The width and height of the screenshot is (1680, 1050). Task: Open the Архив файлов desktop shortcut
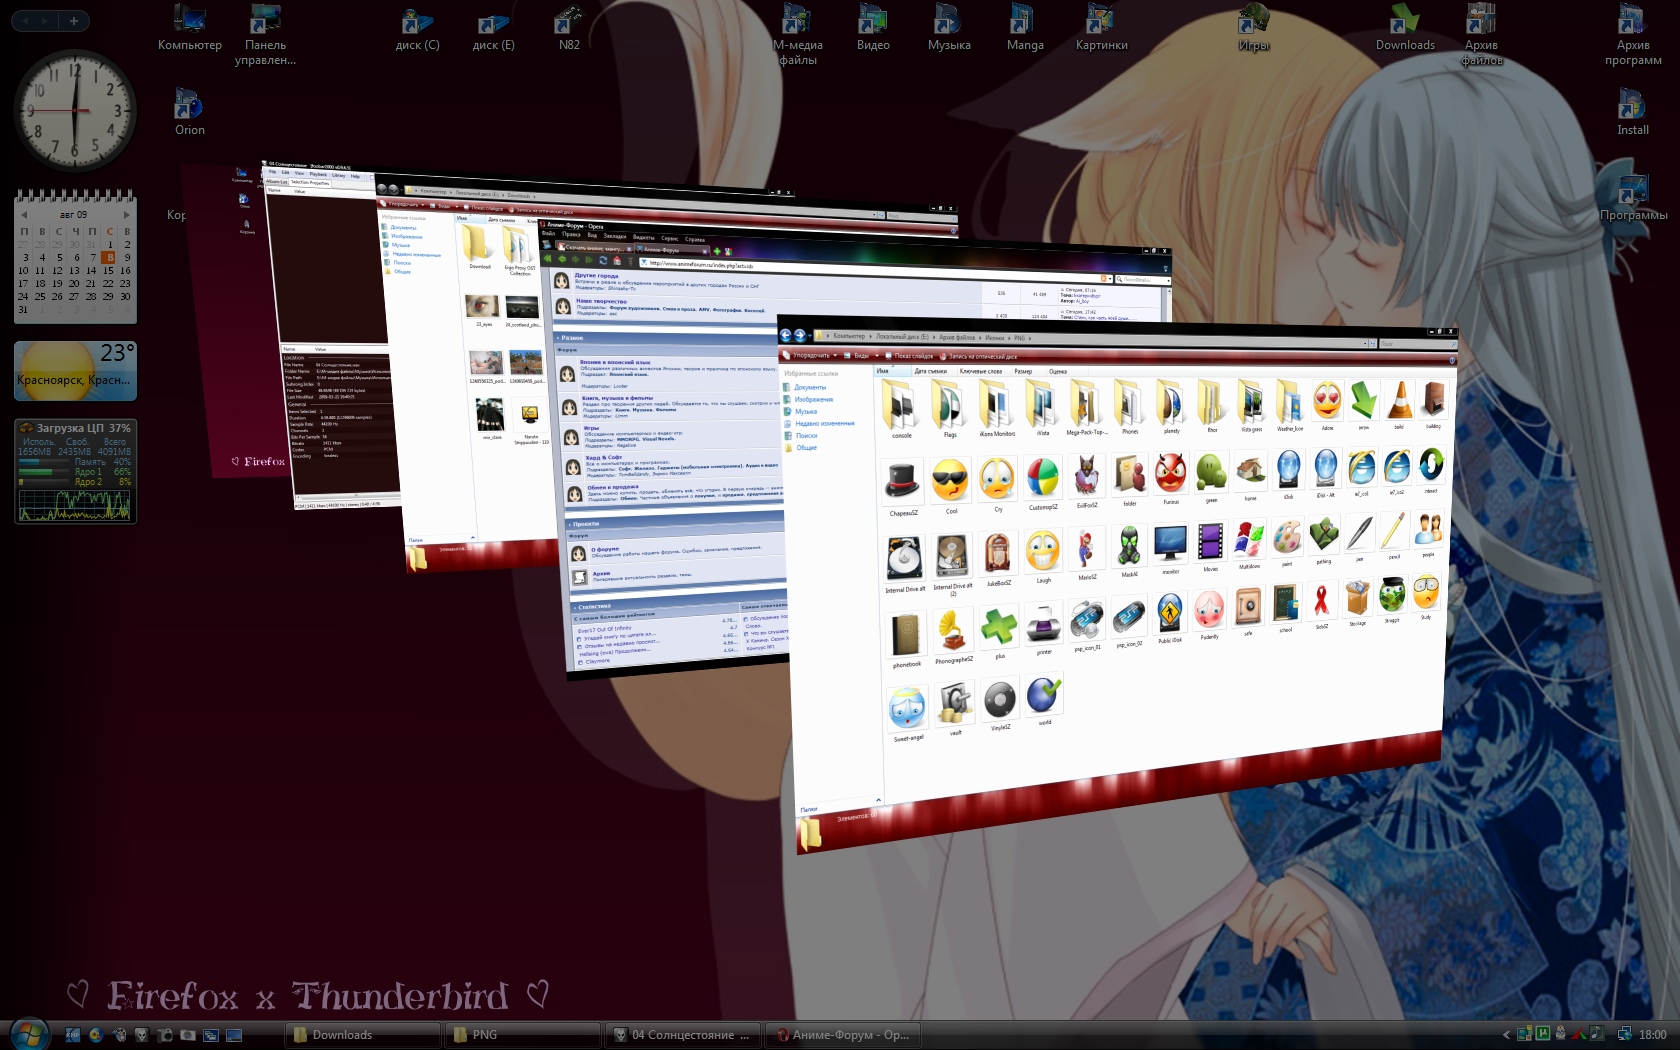1481,35
